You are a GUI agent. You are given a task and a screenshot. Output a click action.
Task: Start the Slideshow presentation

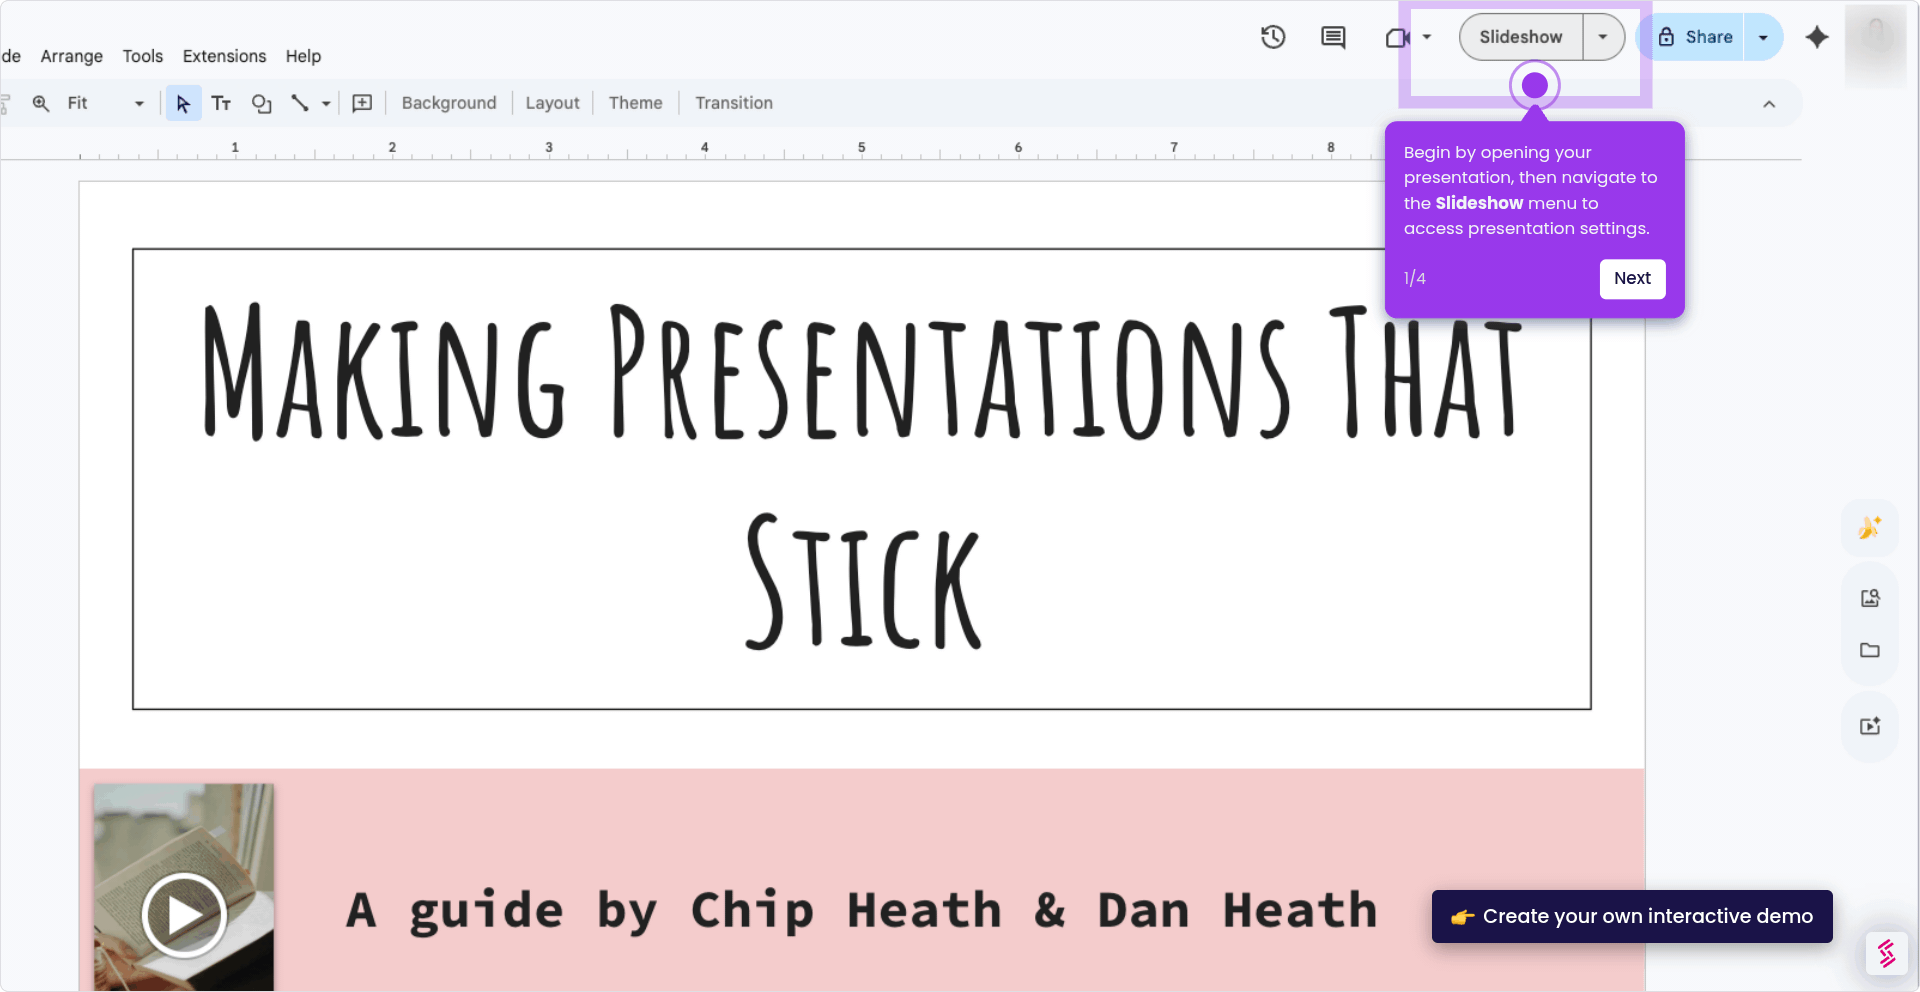click(x=1521, y=37)
